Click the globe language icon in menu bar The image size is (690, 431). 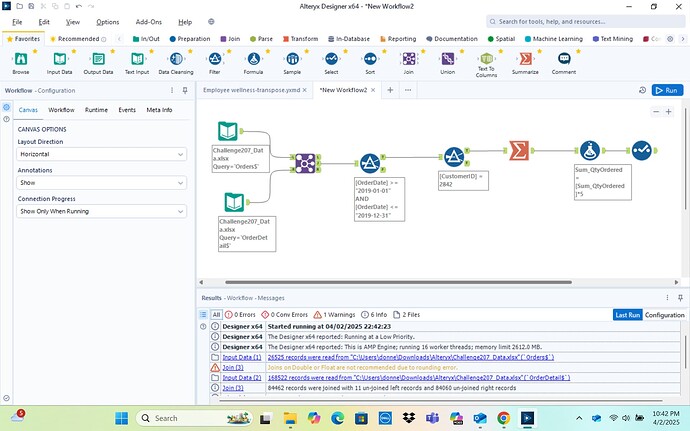click(x=211, y=22)
